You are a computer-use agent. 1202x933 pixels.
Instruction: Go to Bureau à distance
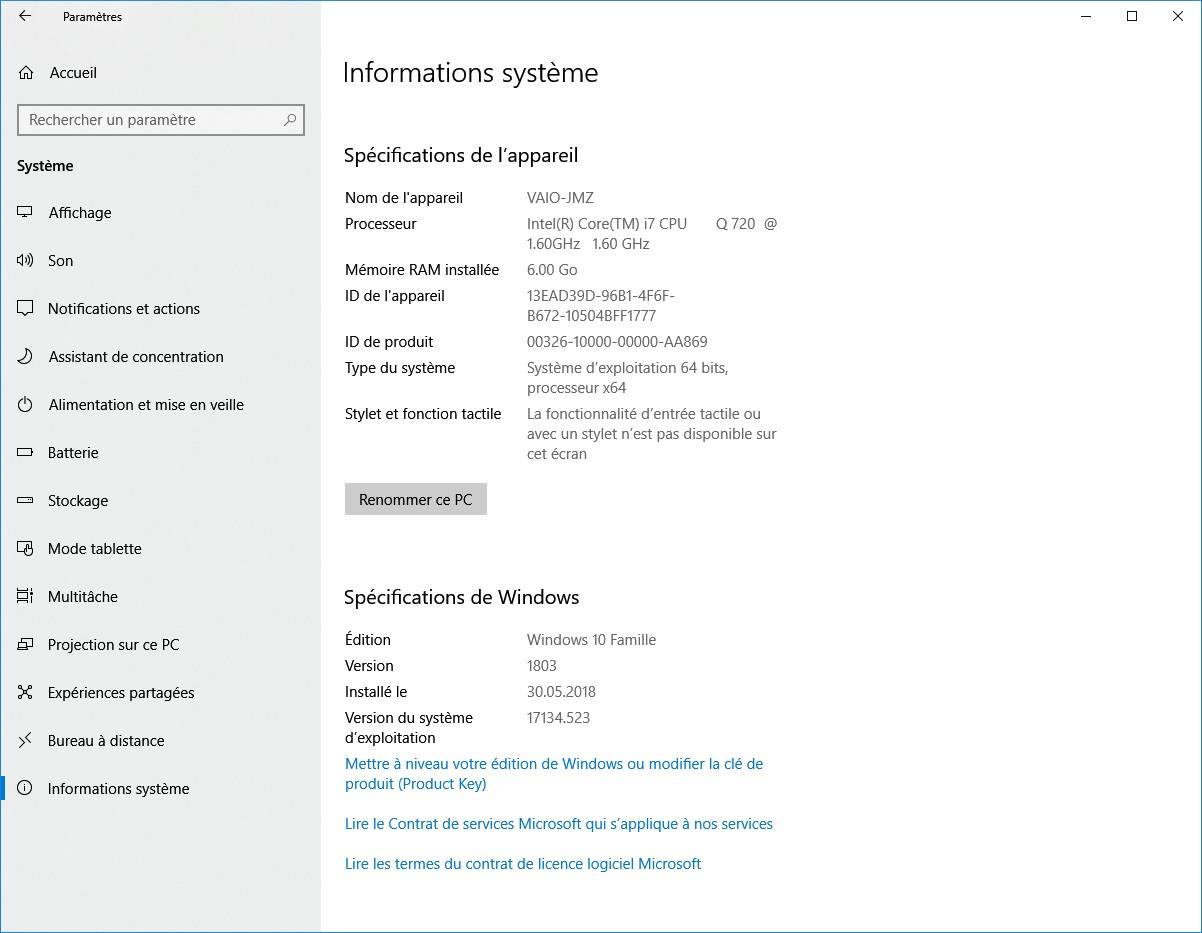tap(160, 741)
